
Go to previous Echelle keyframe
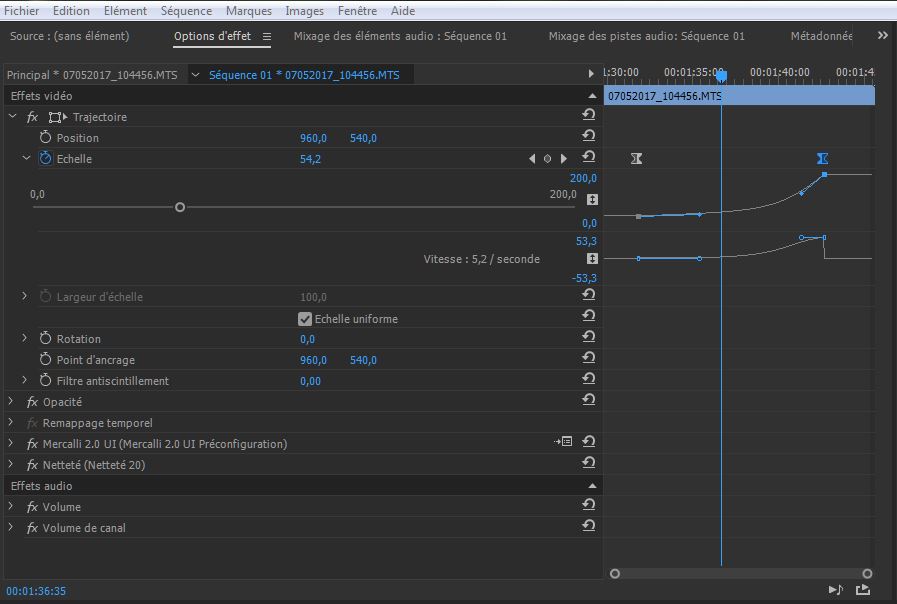coord(532,159)
